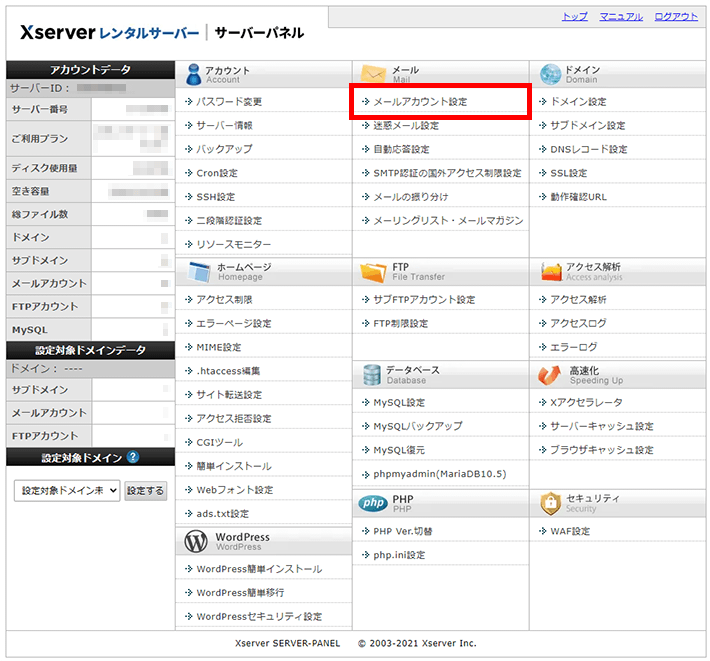This screenshot has width=710, height=661.
Task: Open the トップ link
Action: [575, 17]
